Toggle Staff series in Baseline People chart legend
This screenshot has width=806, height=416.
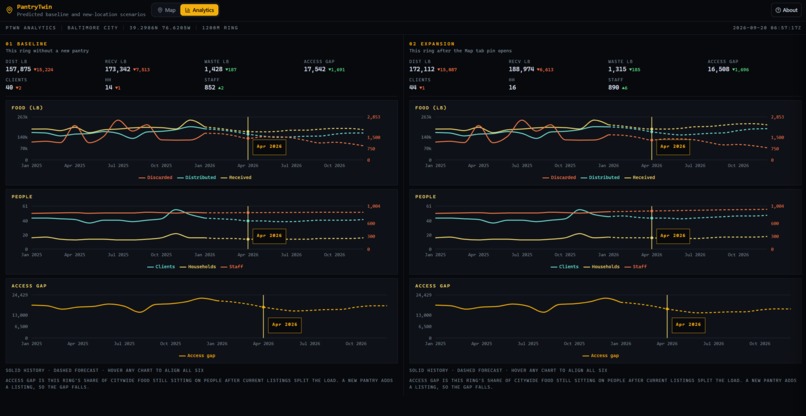click(x=234, y=267)
